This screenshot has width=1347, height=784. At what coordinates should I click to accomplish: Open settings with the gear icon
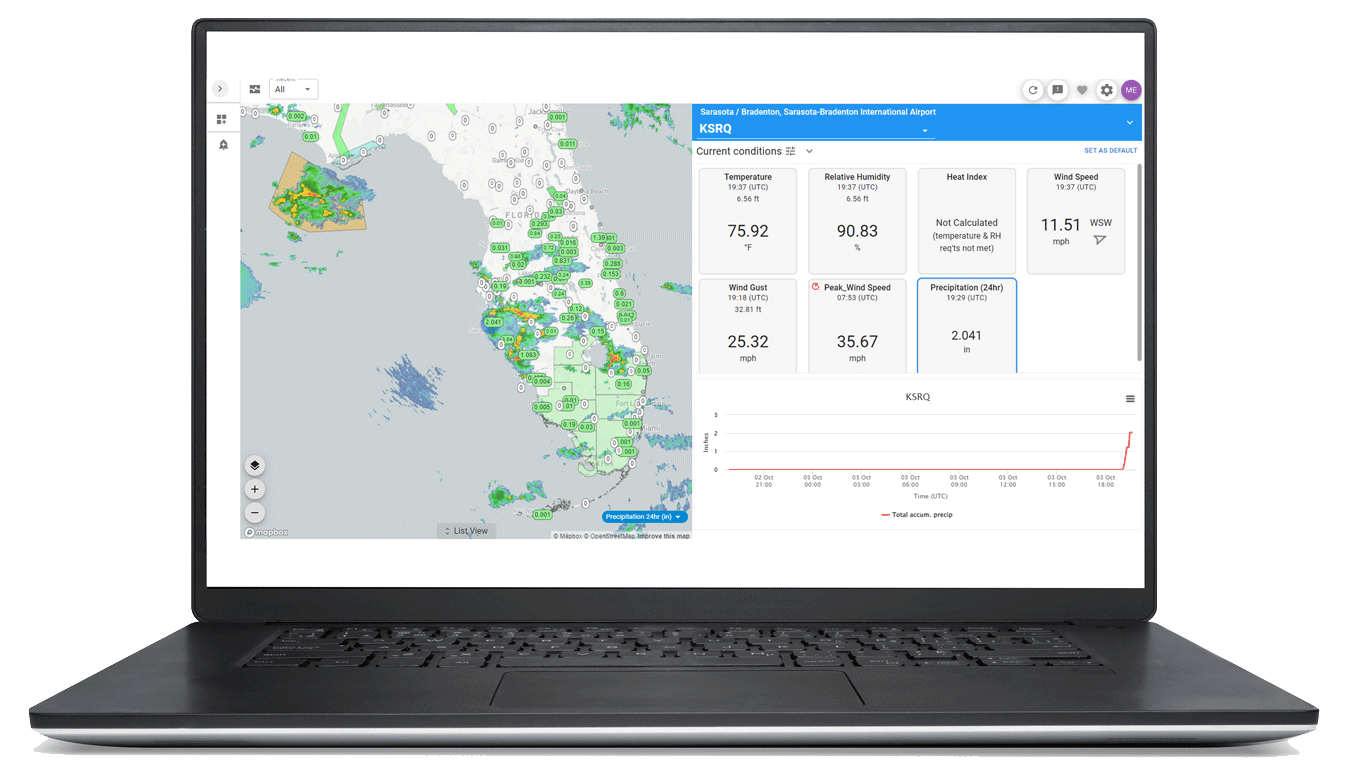pyautogui.click(x=1106, y=90)
